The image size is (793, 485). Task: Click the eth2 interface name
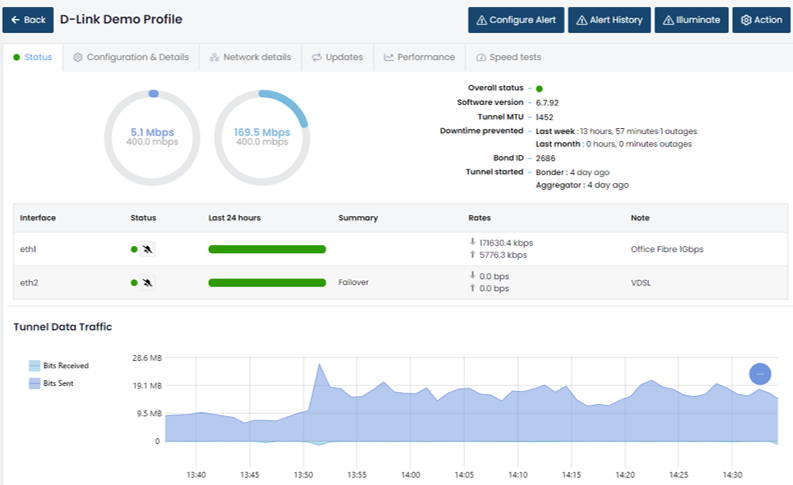29,282
